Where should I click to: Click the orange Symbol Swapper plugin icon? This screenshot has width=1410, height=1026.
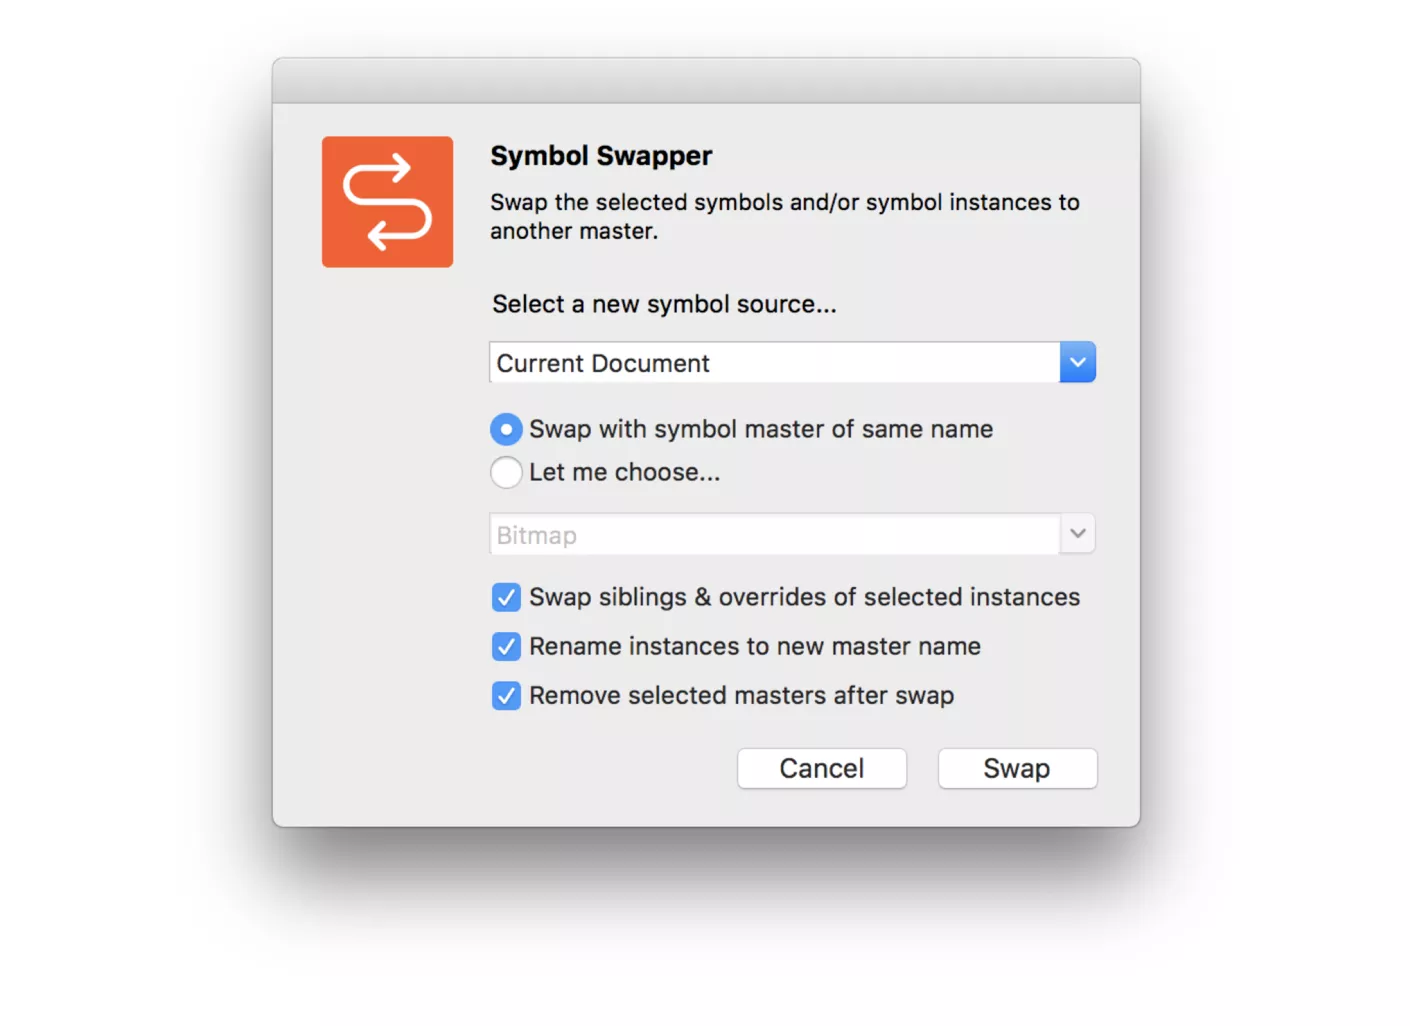click(x=387, y=202)
